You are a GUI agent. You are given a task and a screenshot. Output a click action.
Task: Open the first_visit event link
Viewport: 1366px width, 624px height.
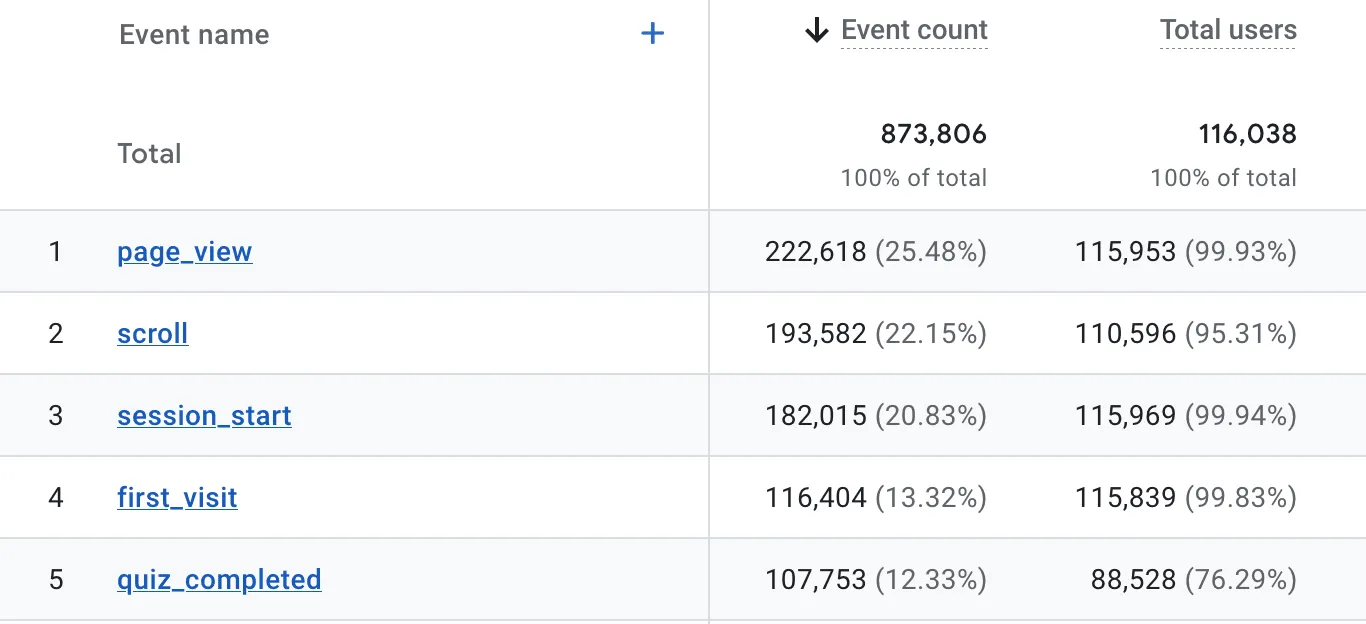pyautogui.click(x=177, y=498)
